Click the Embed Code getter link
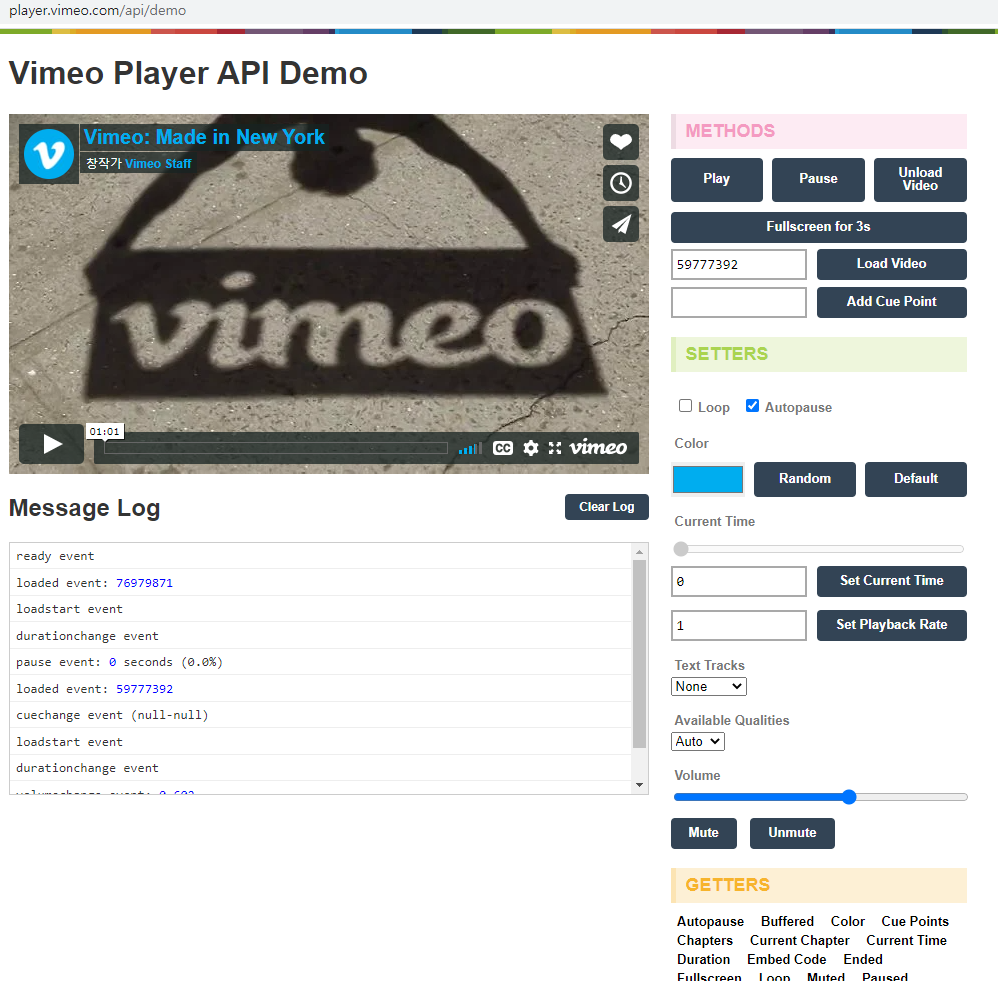Viewport: 998px width, 981px height. (787, 960)
